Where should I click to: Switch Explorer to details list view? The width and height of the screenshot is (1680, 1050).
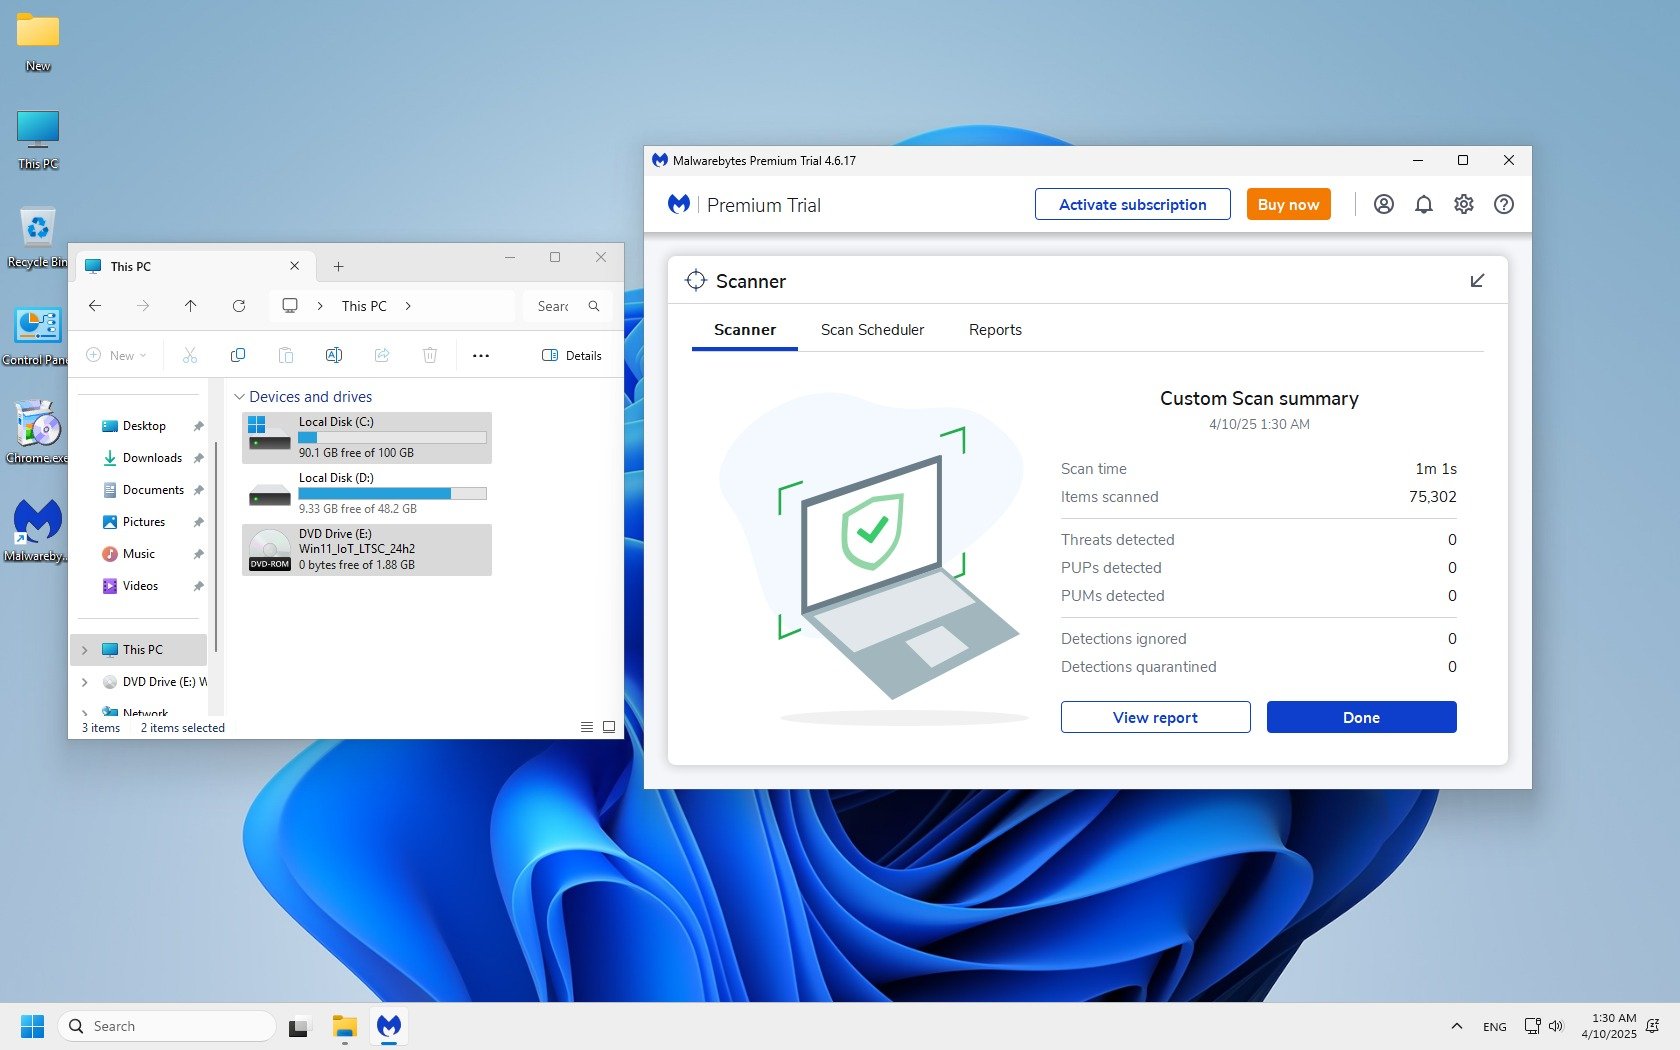point(587,727)
